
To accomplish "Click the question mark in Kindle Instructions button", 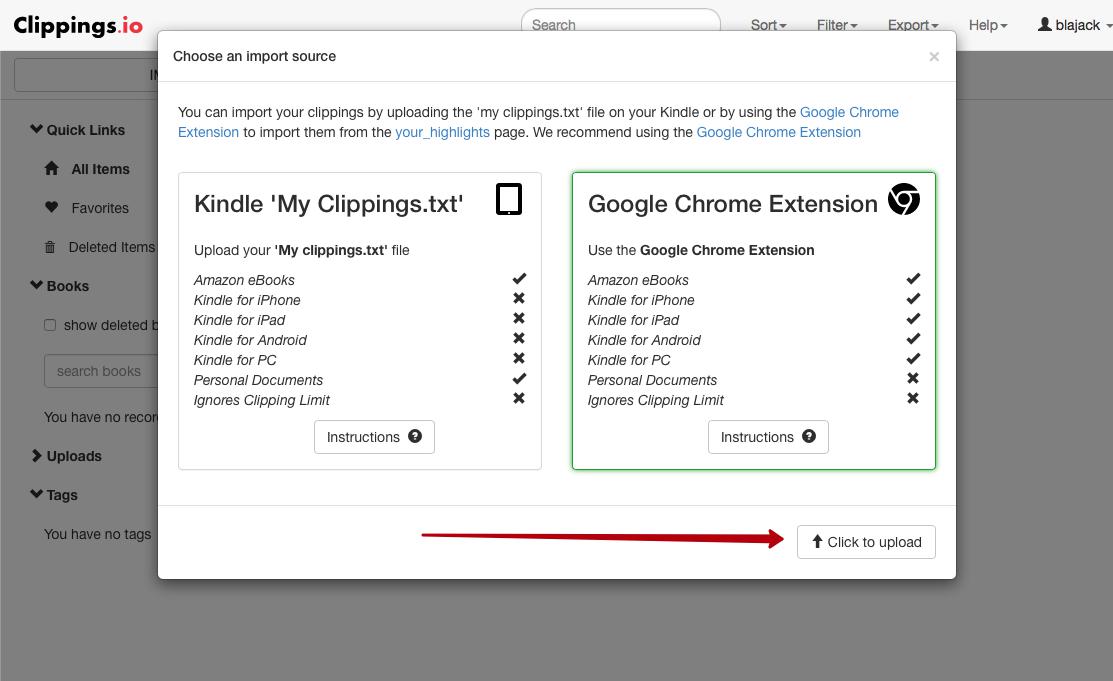I will tap(415, 437).
